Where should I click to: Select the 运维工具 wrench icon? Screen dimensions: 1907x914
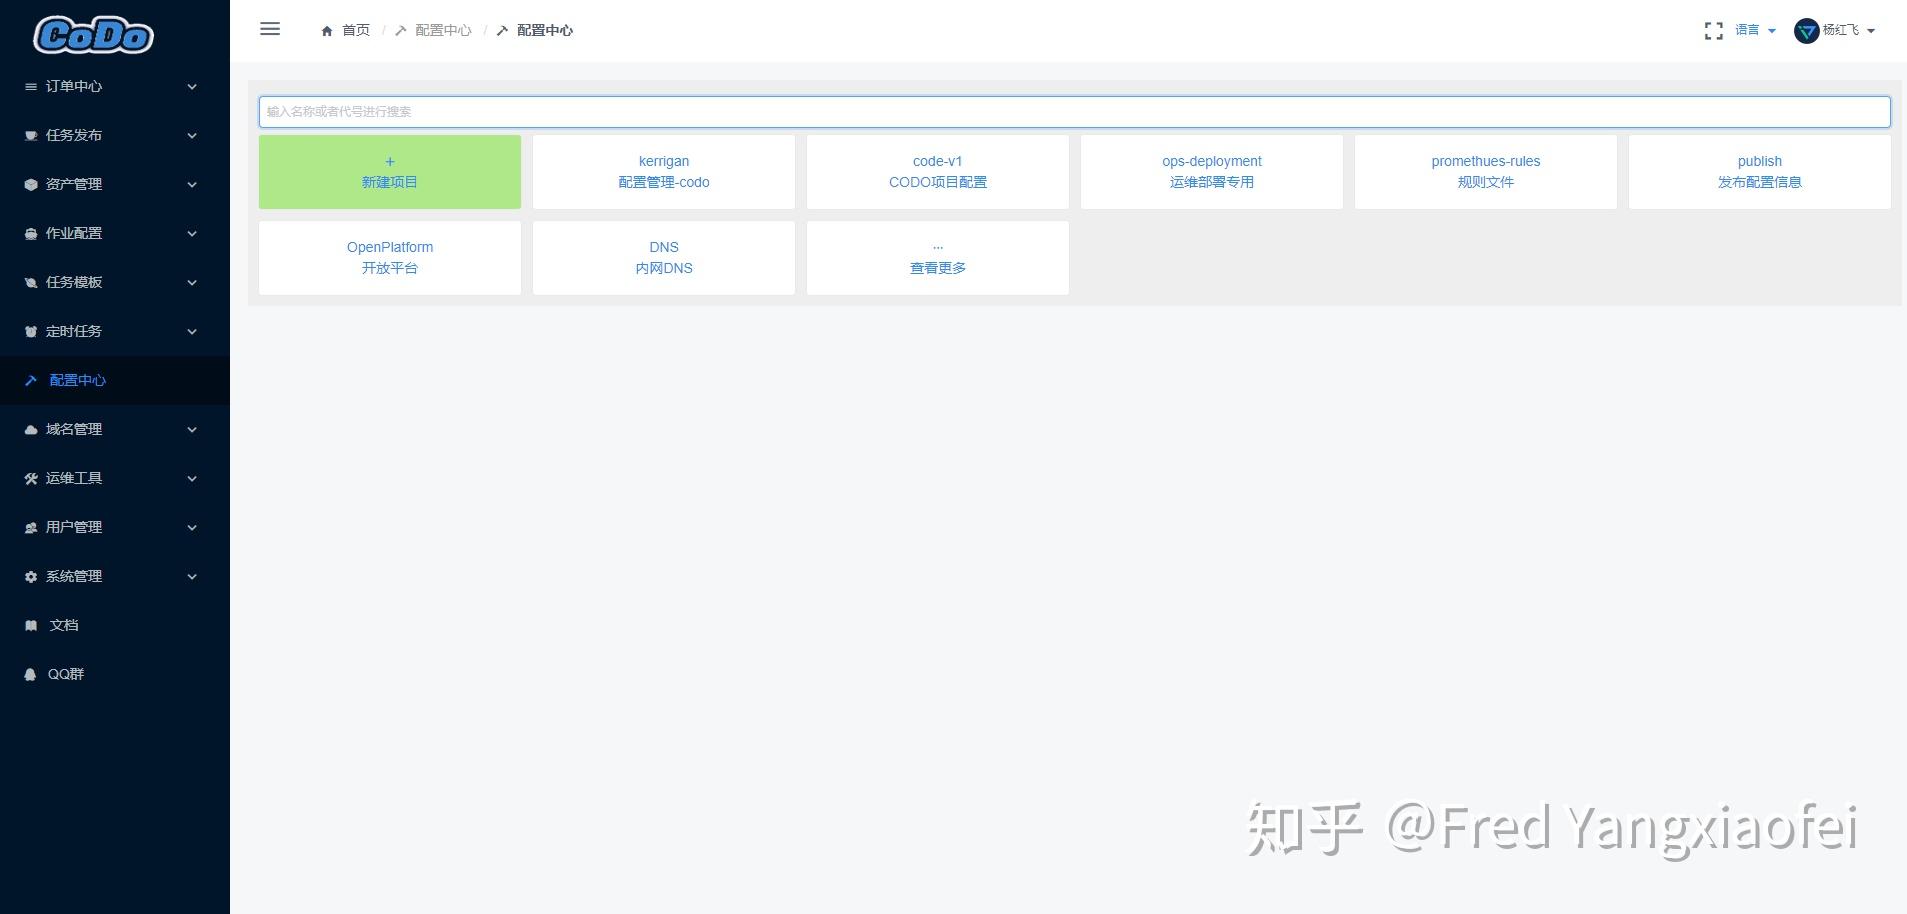coord(29,478)
